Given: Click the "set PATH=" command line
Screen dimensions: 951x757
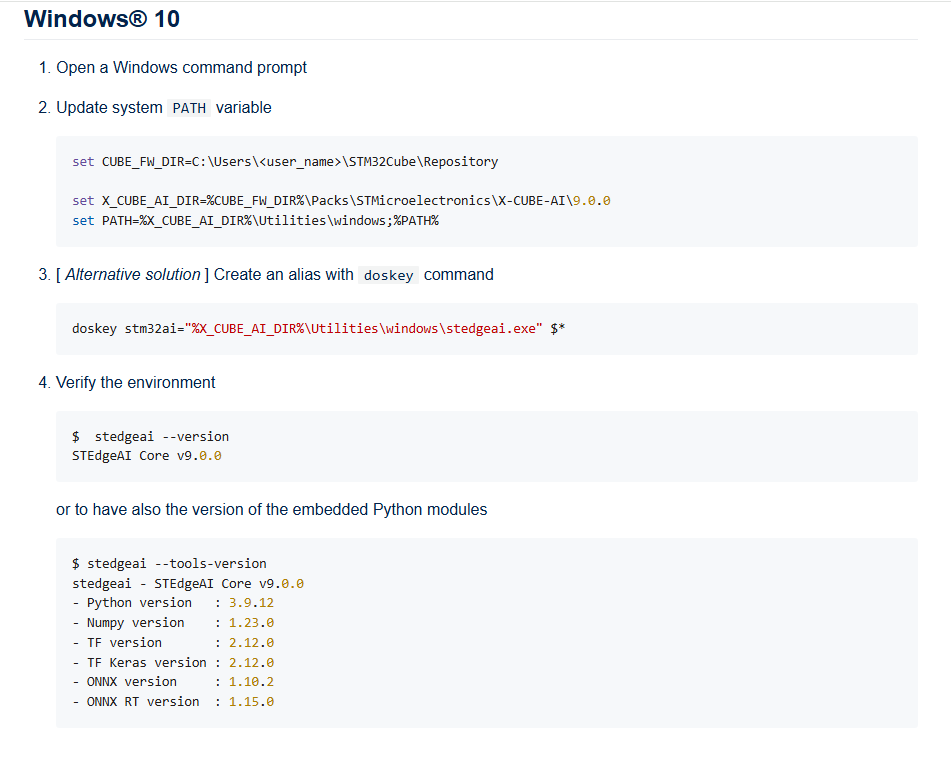Looking at the screenshot, I should pos(255,220).
